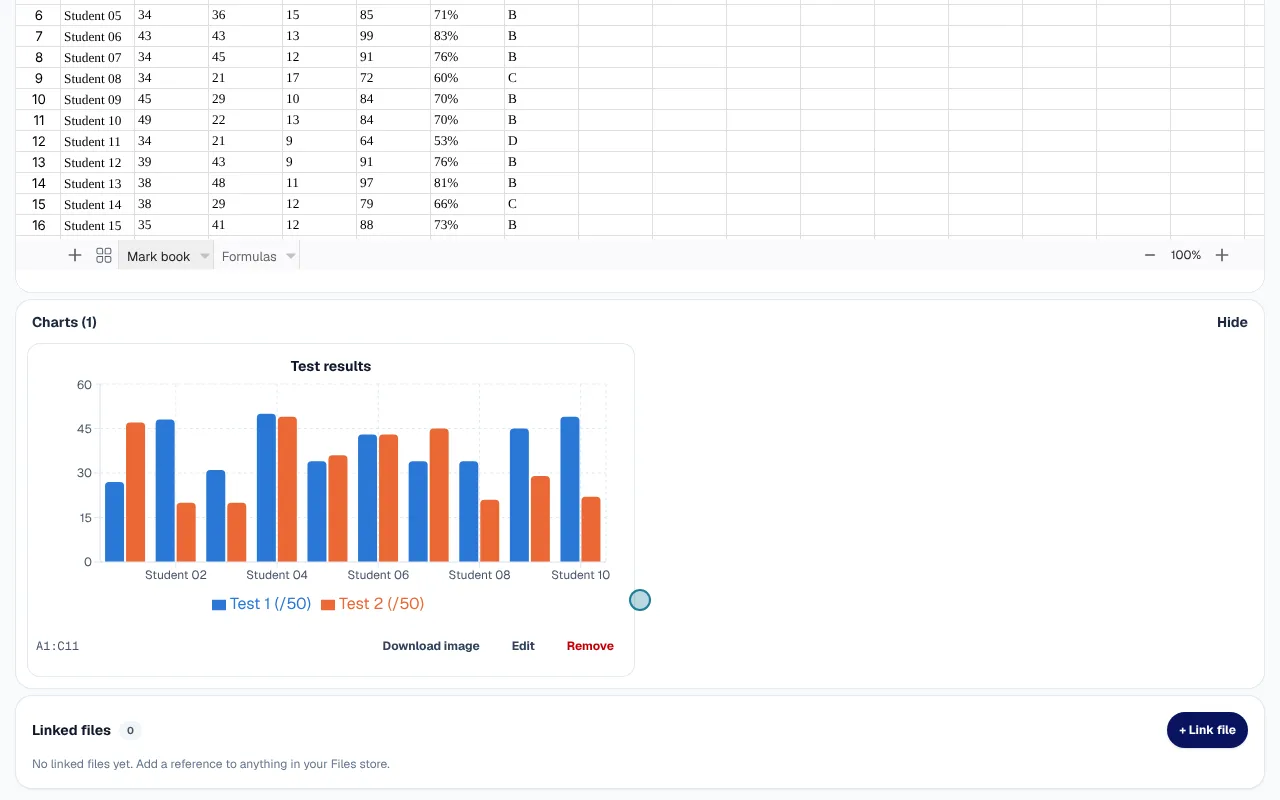Click the Linked files heading

point(71,730)
